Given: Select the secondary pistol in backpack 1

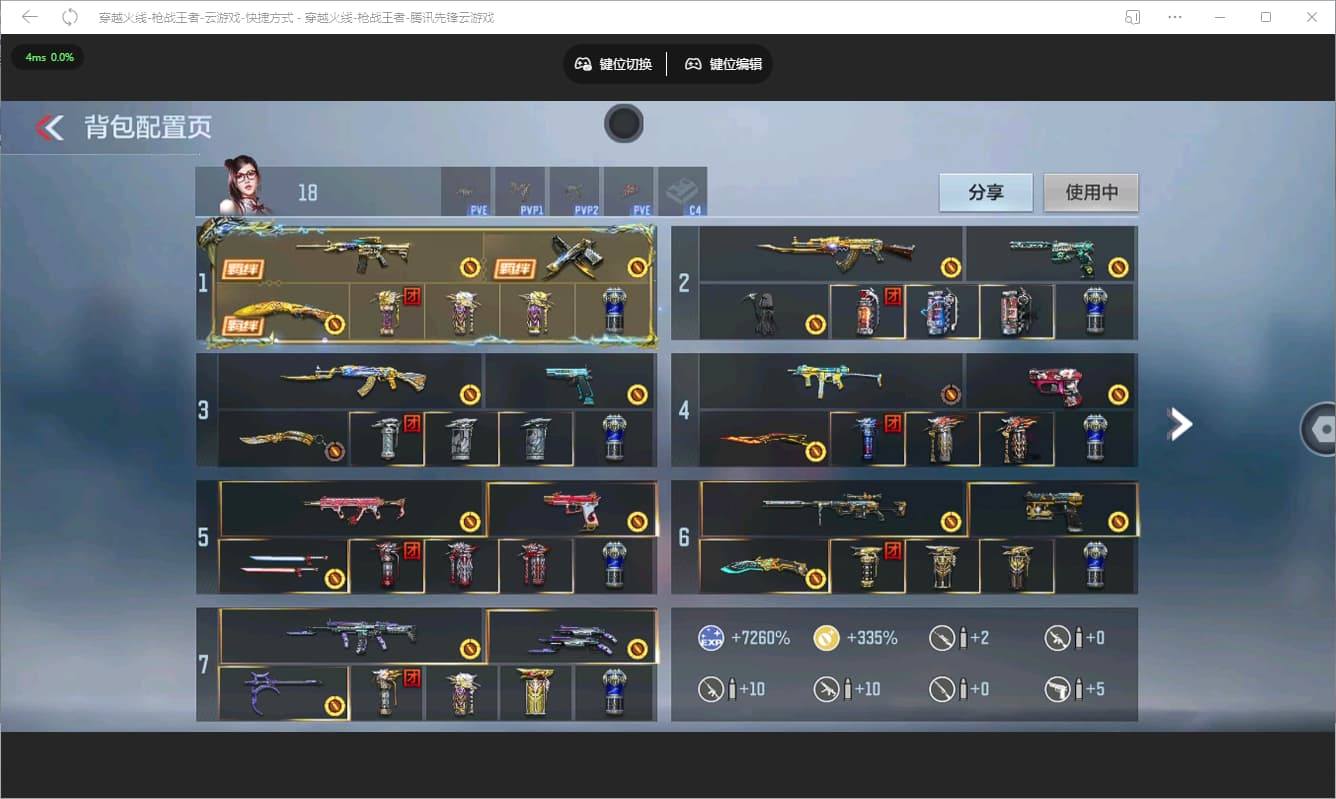Looking at the screenshot, I should (x=570, y=256).
